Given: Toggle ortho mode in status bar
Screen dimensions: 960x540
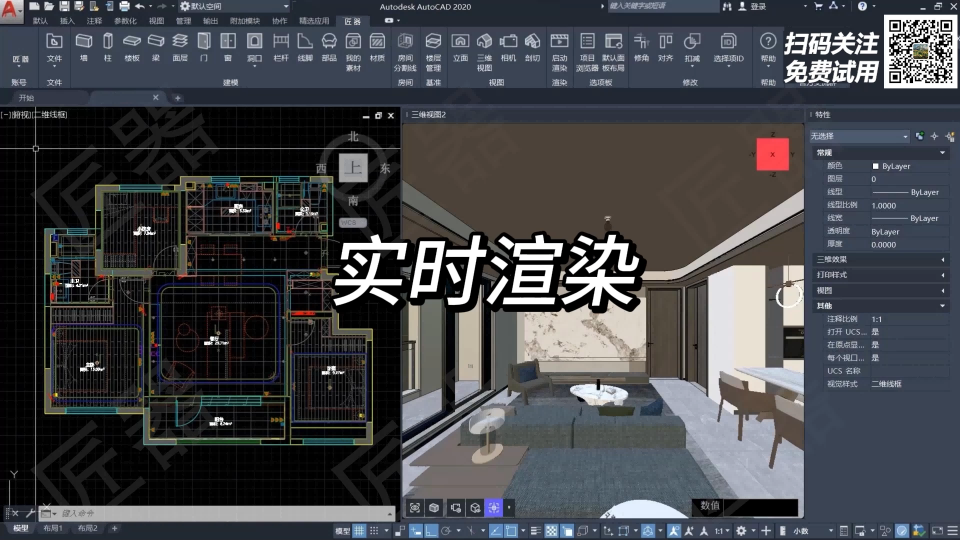Looking at the screenshot, I should click(431, 531).
